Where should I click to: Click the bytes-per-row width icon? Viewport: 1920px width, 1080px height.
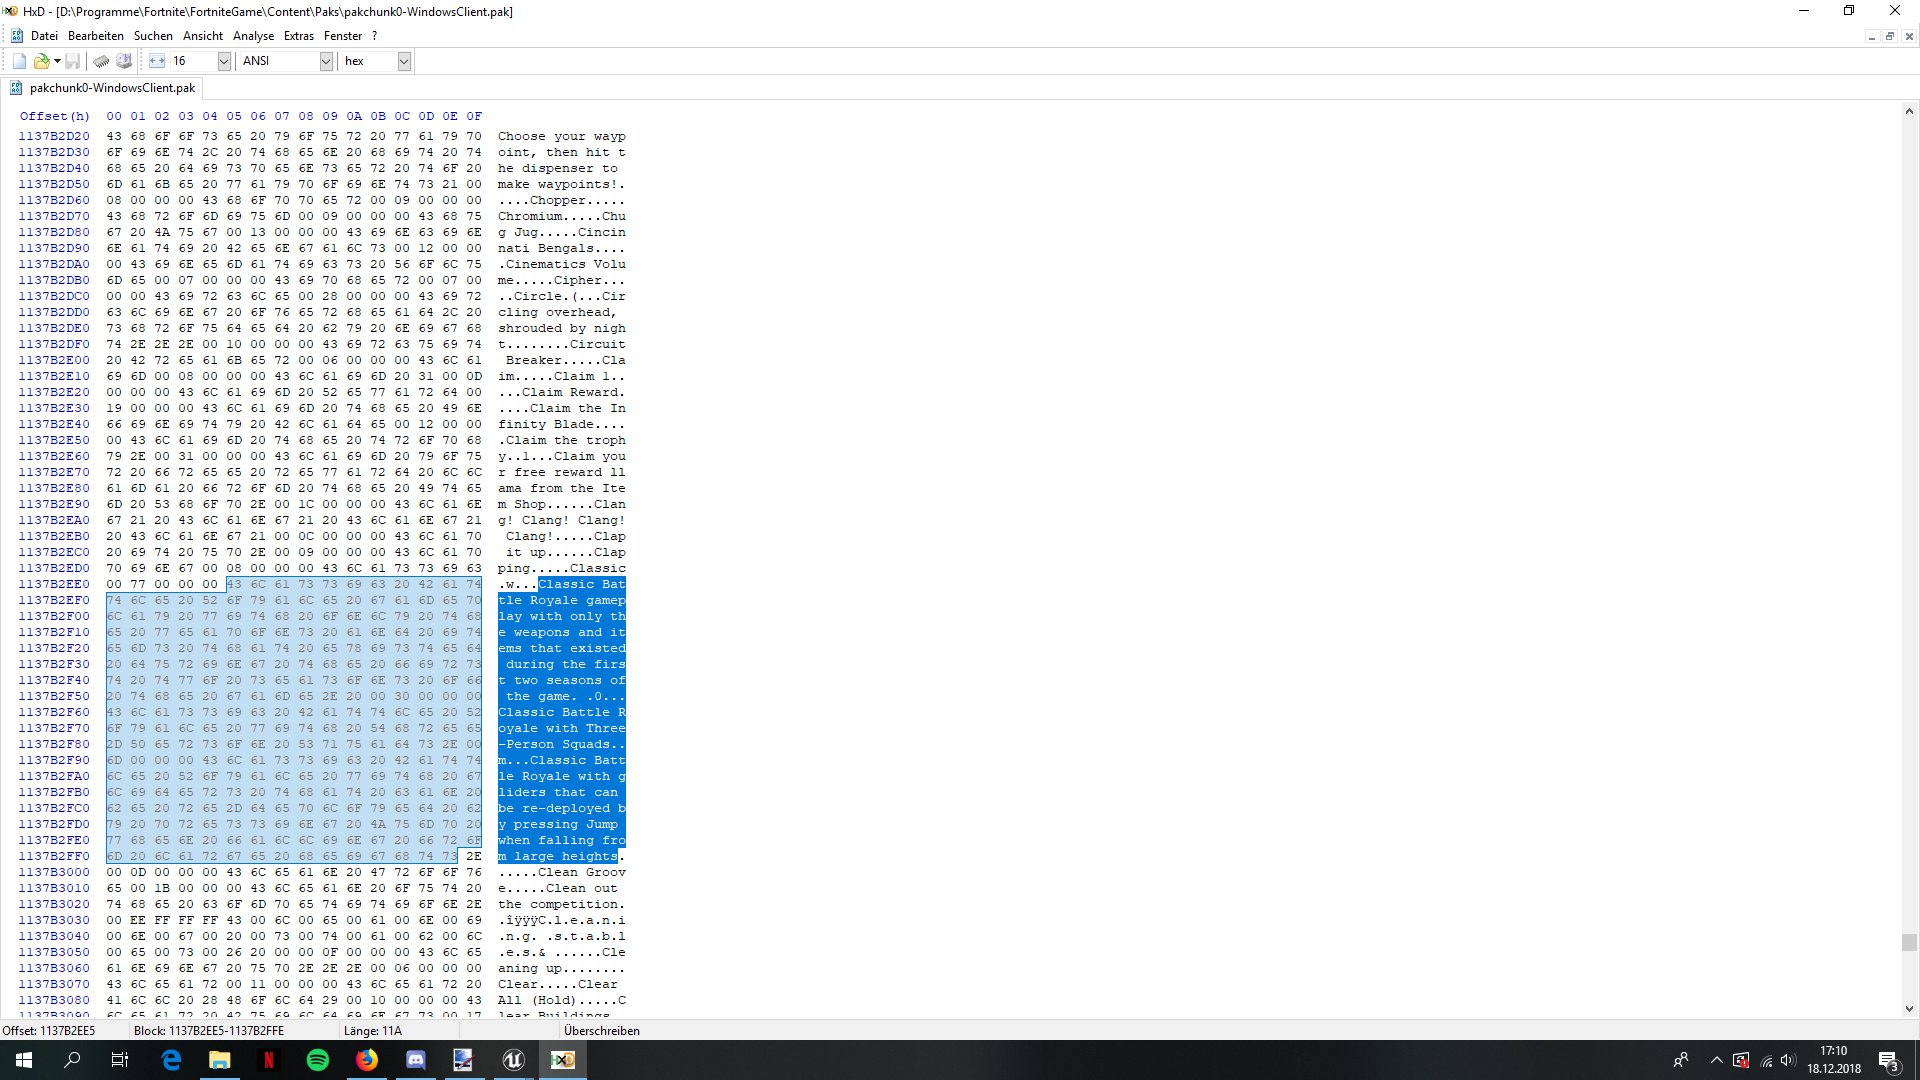tap(157, 61)
